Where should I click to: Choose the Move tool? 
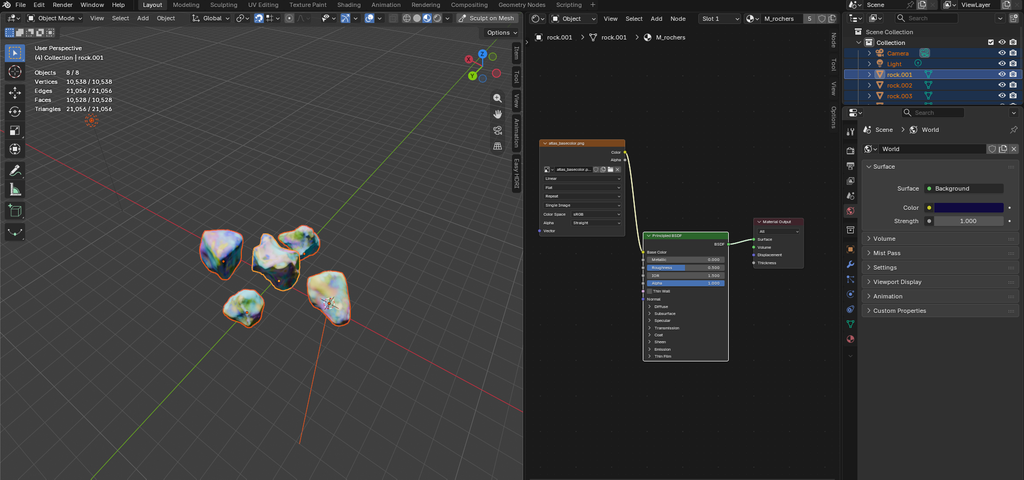[x=15, y=93]
